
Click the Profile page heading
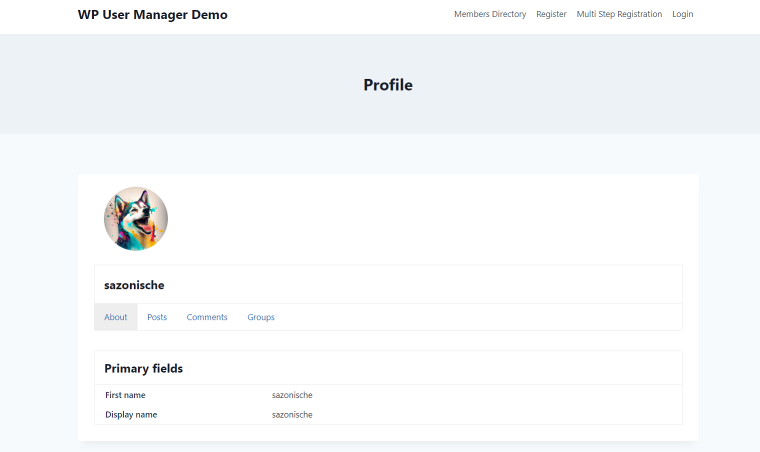[388, 85]
